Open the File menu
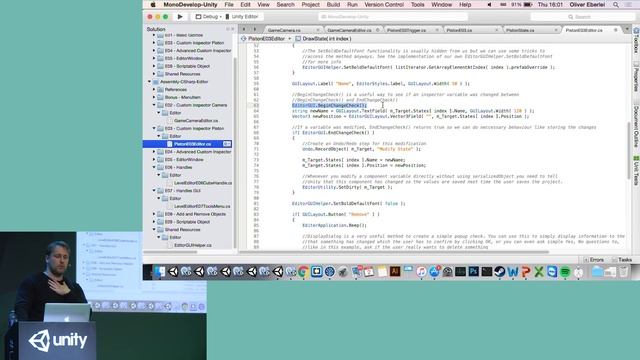Image resolution: width=640 pixels, height=360 pixels. (x=229, y=4)
